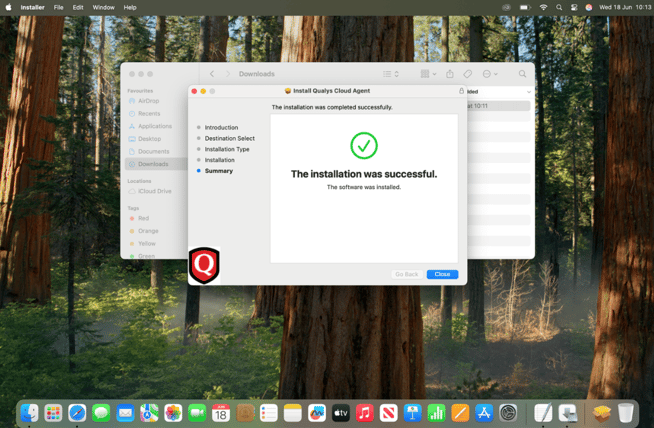Select Desktop in Finder sidebar
Viewport: 654px width, 428px height.
149,138
